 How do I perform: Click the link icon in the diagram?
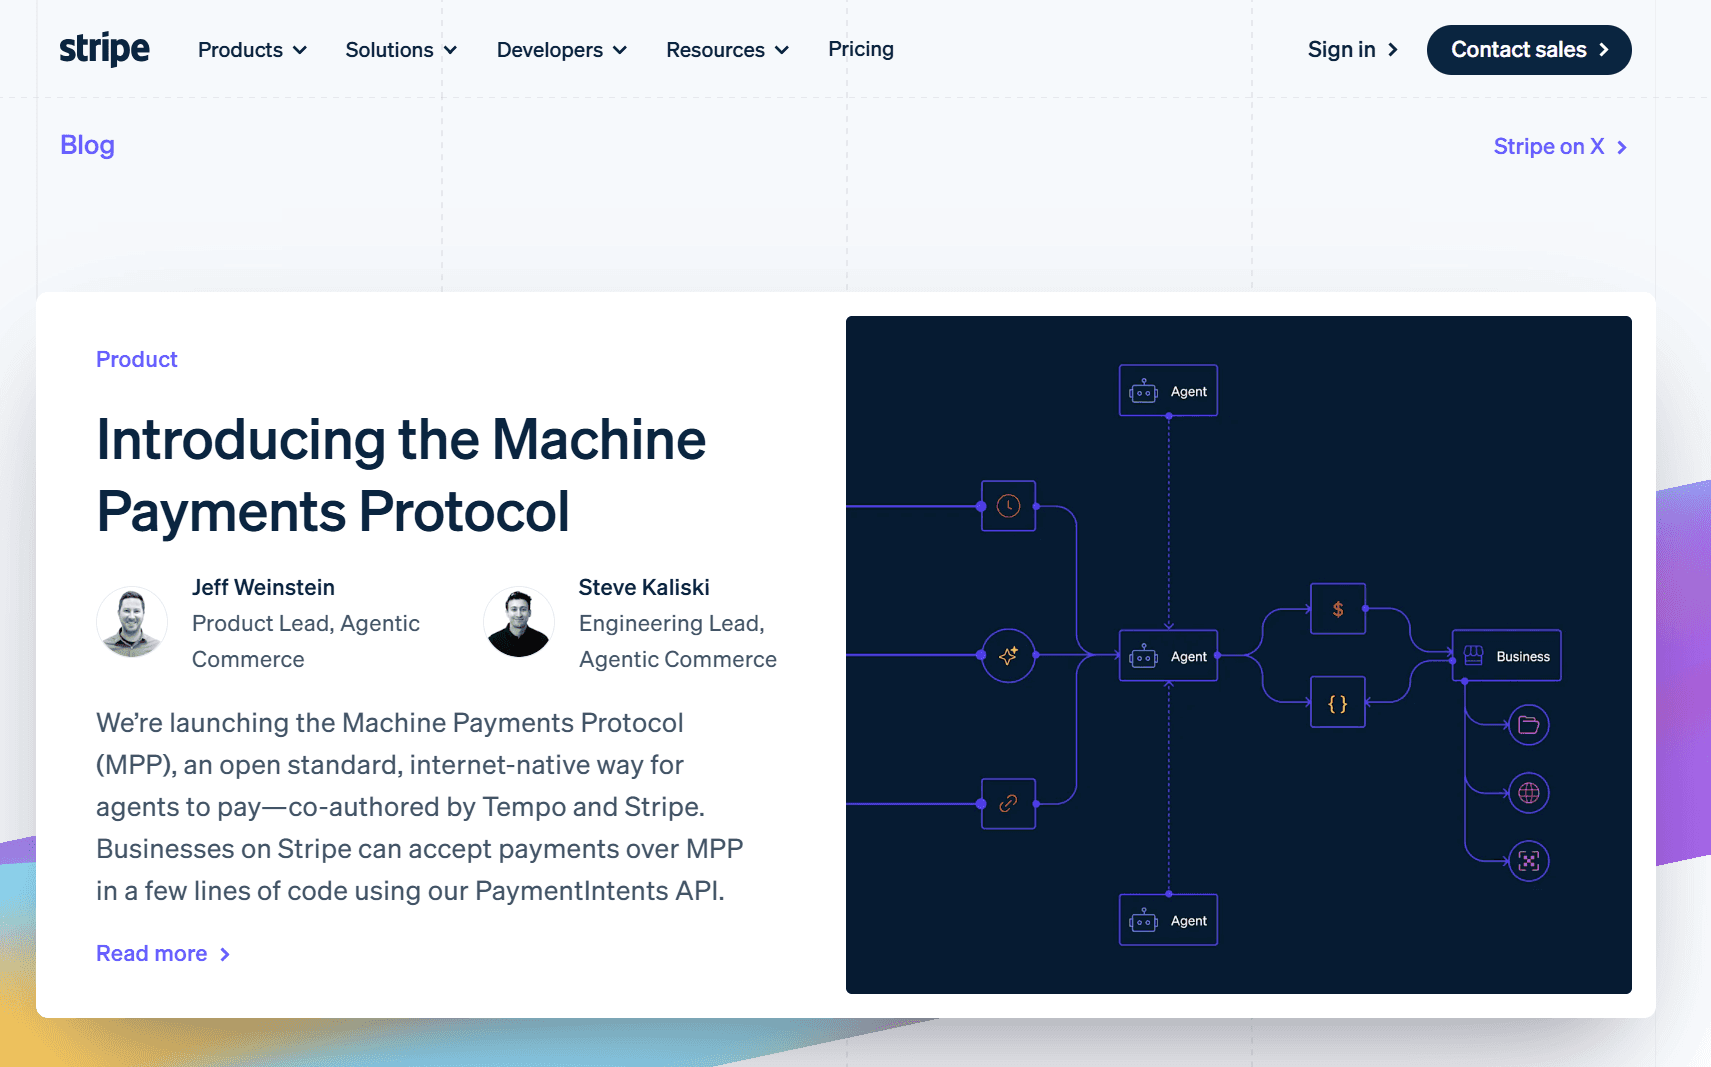(1008, 804)
